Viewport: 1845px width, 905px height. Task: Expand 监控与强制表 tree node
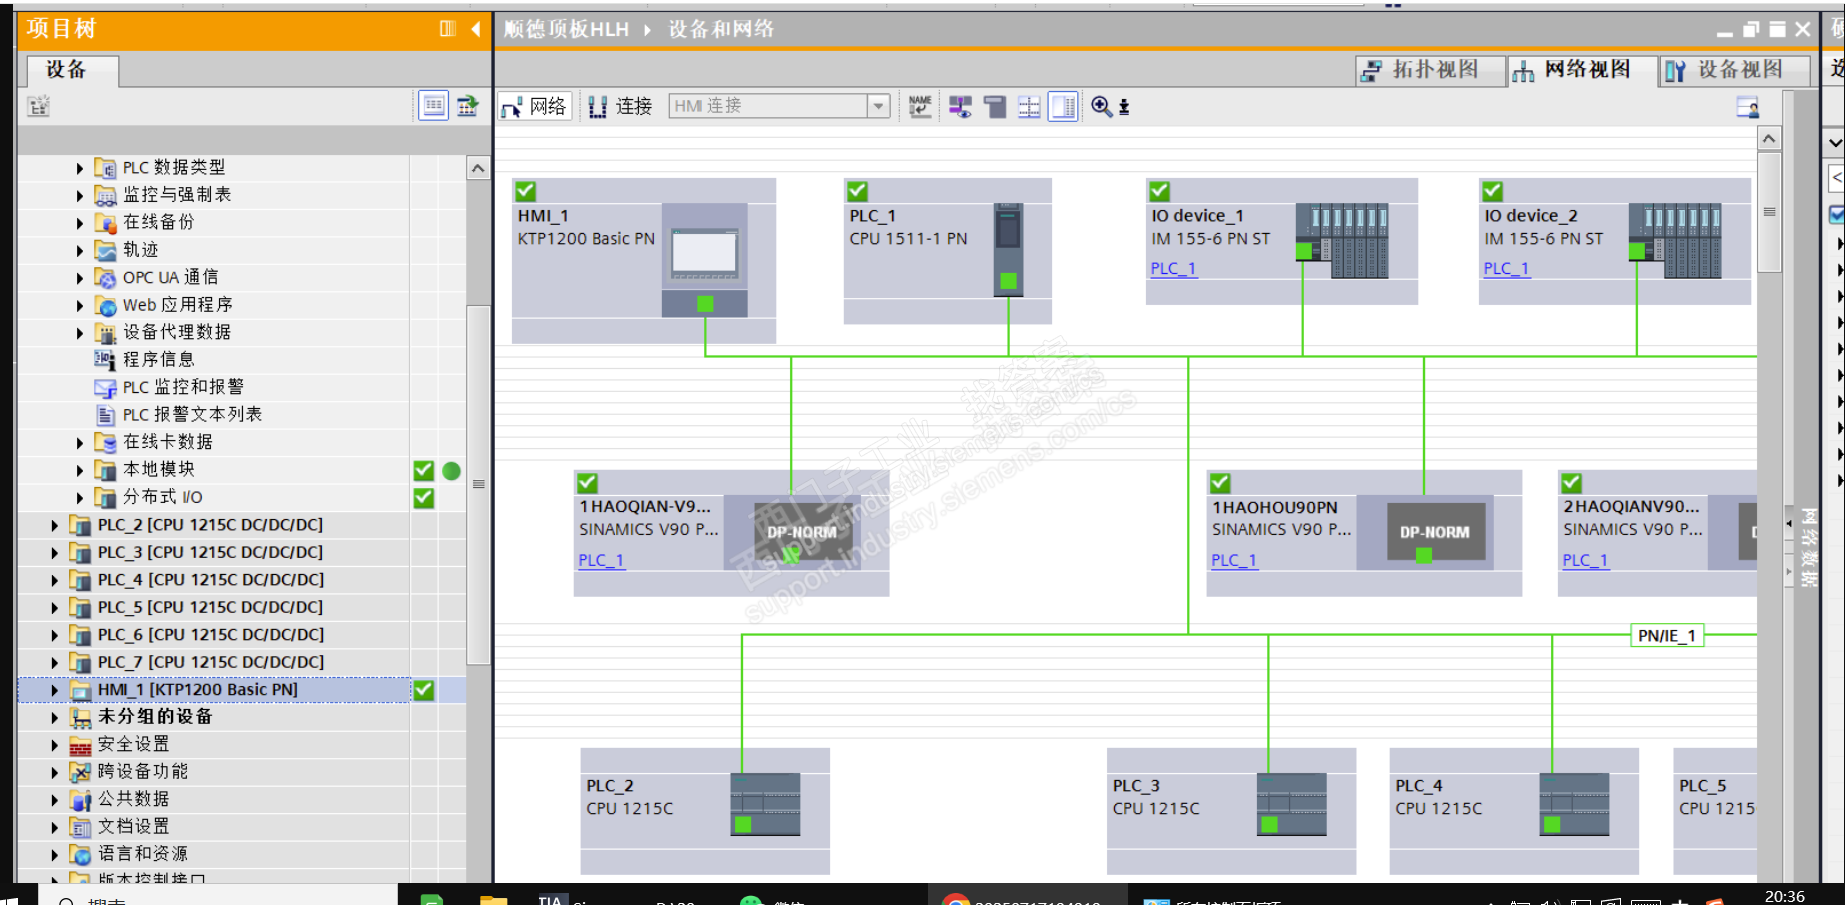coord(80,195)
